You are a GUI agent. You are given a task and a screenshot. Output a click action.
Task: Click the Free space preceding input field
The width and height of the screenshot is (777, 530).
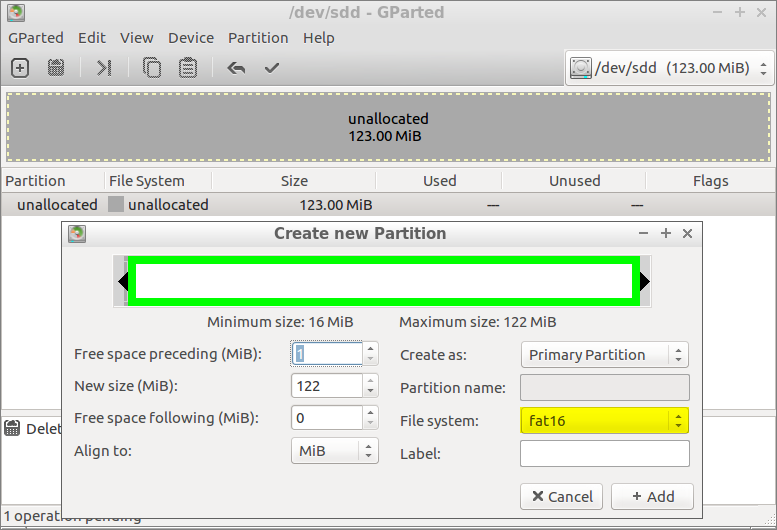pos(327,354)
